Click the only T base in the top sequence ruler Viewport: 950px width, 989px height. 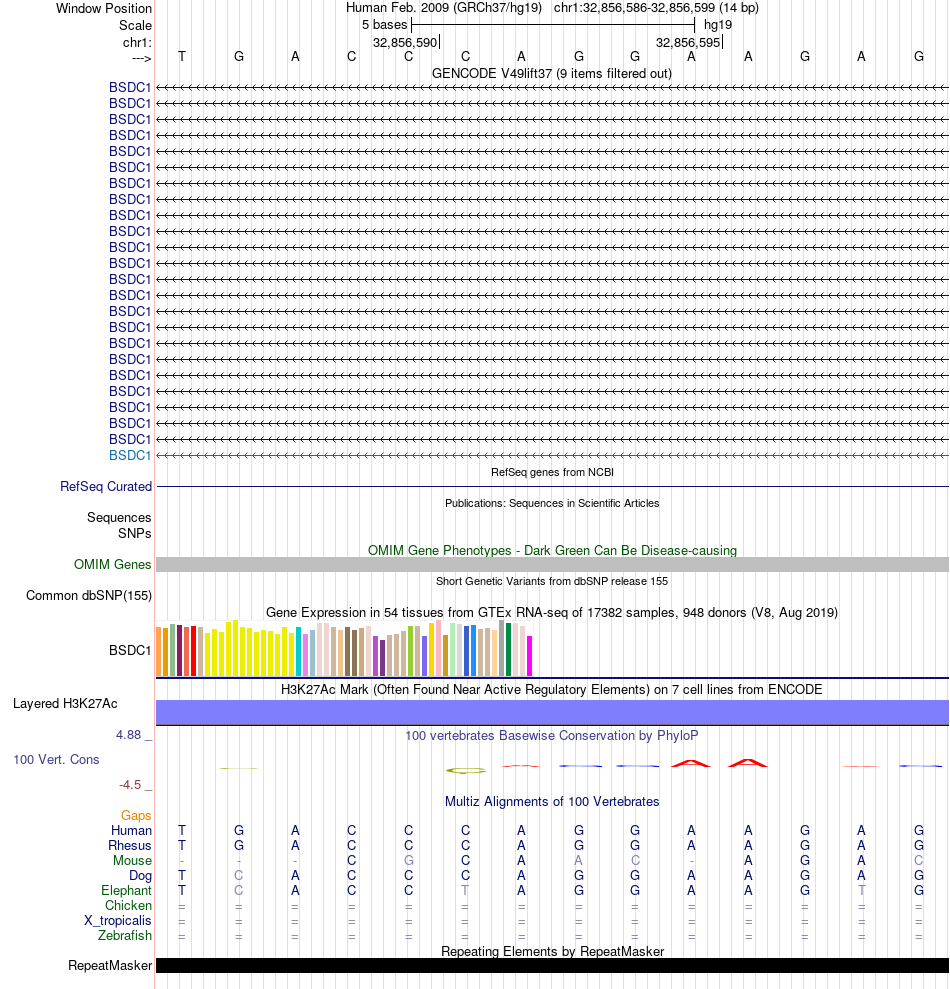(182, 57)
